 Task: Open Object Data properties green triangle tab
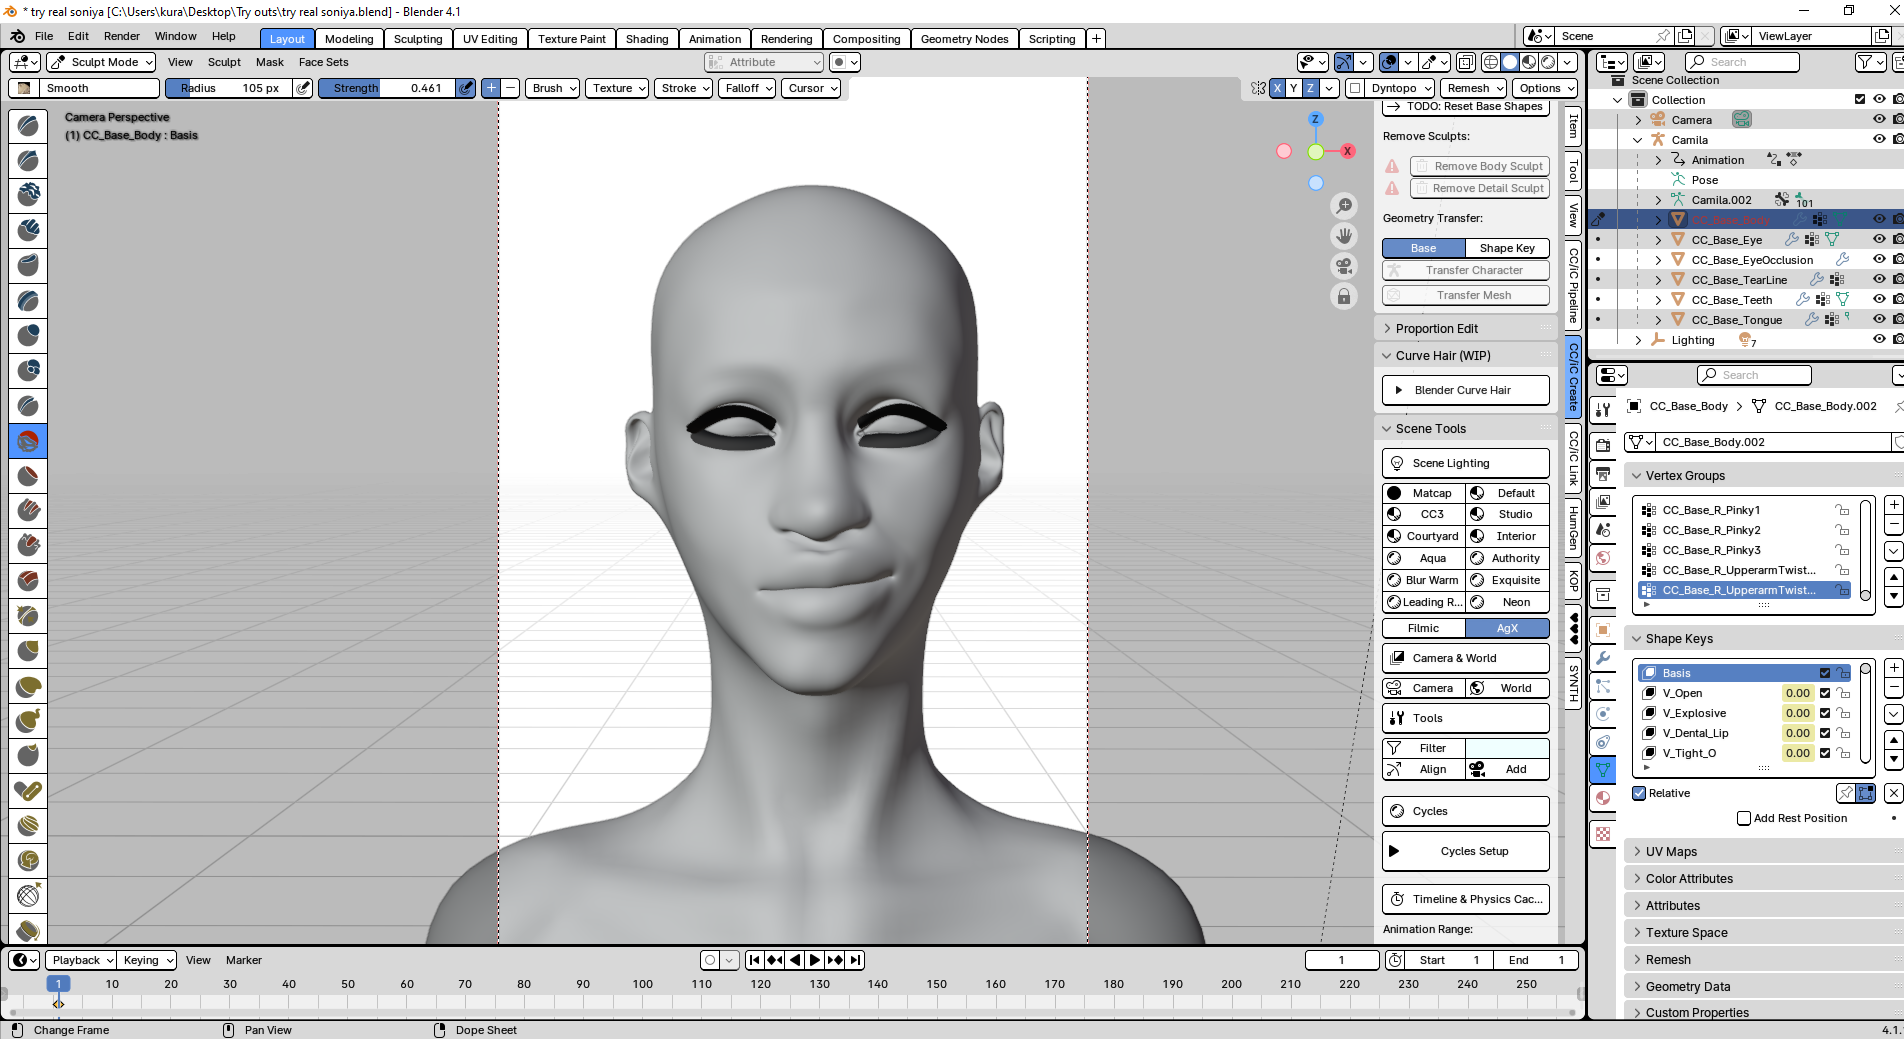(x=1603, y=769)
